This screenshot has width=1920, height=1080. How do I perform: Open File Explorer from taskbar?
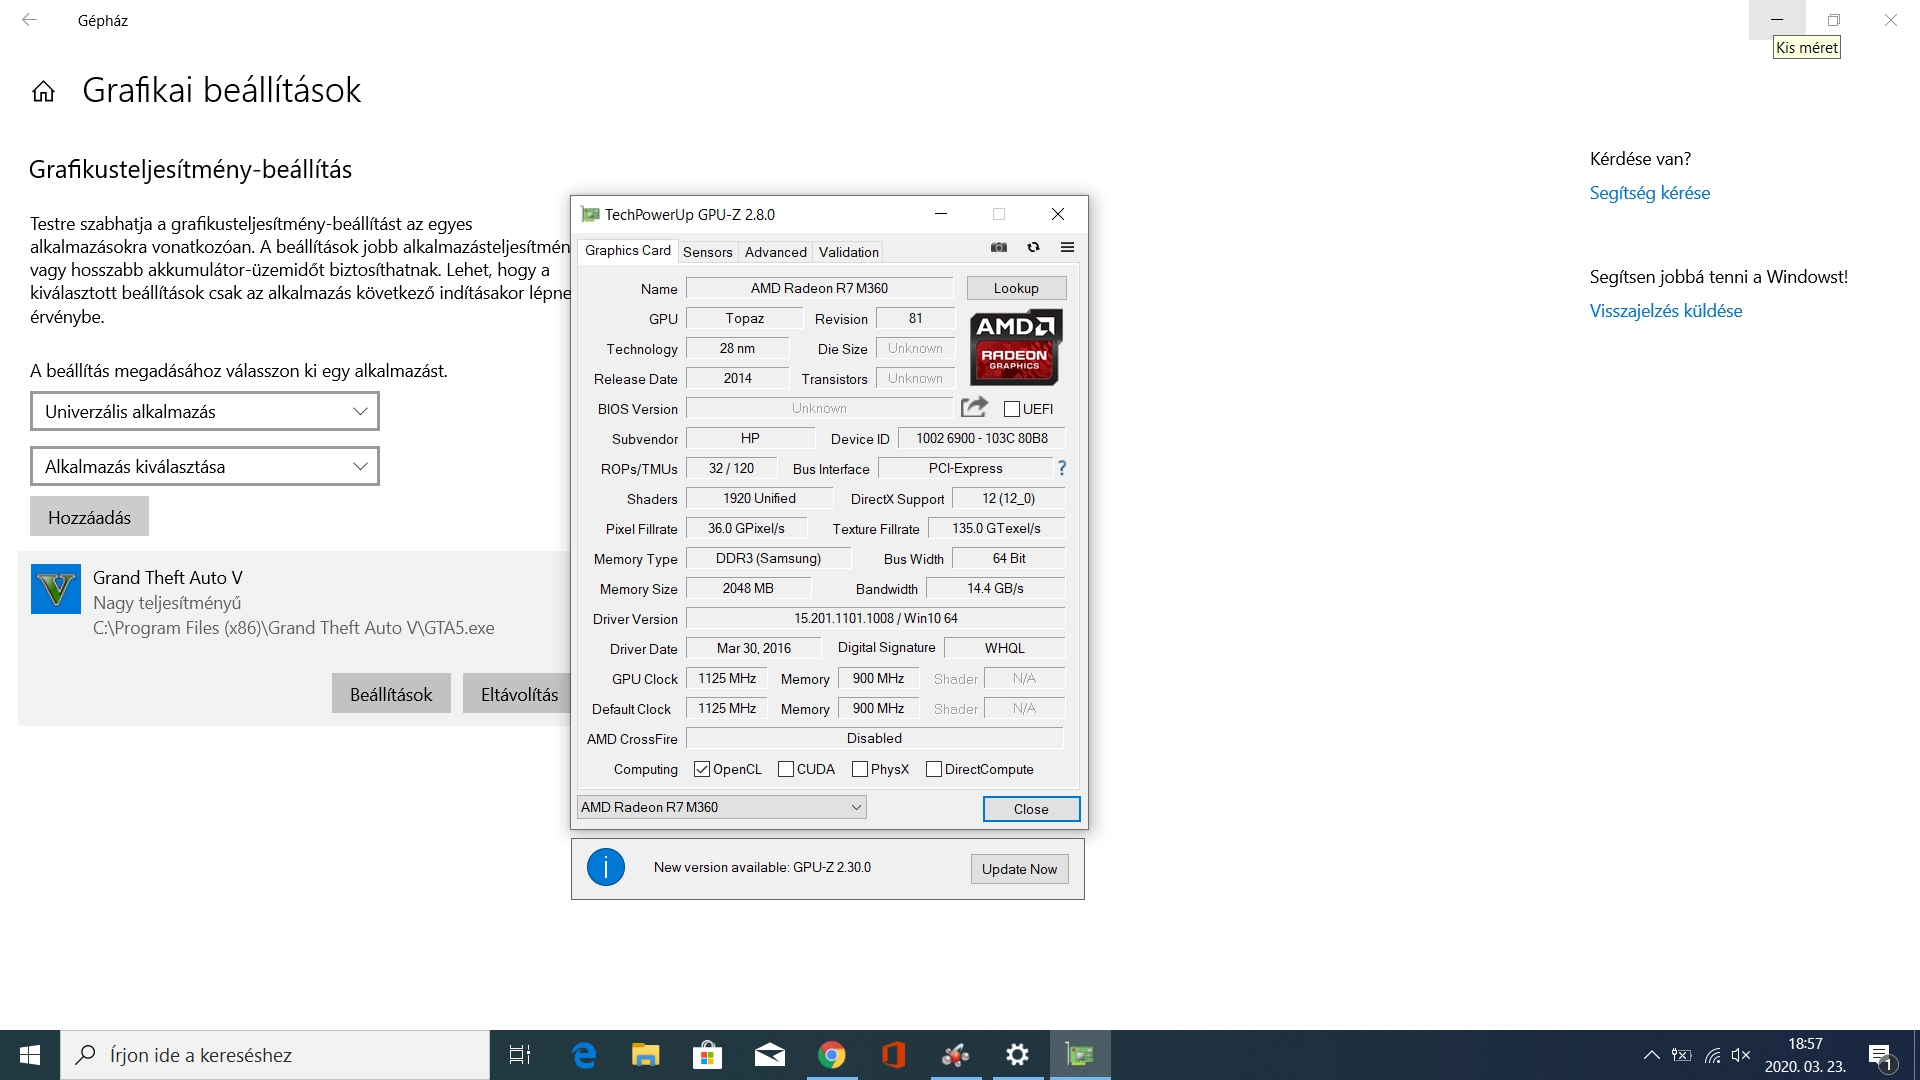coord(646,1055)
